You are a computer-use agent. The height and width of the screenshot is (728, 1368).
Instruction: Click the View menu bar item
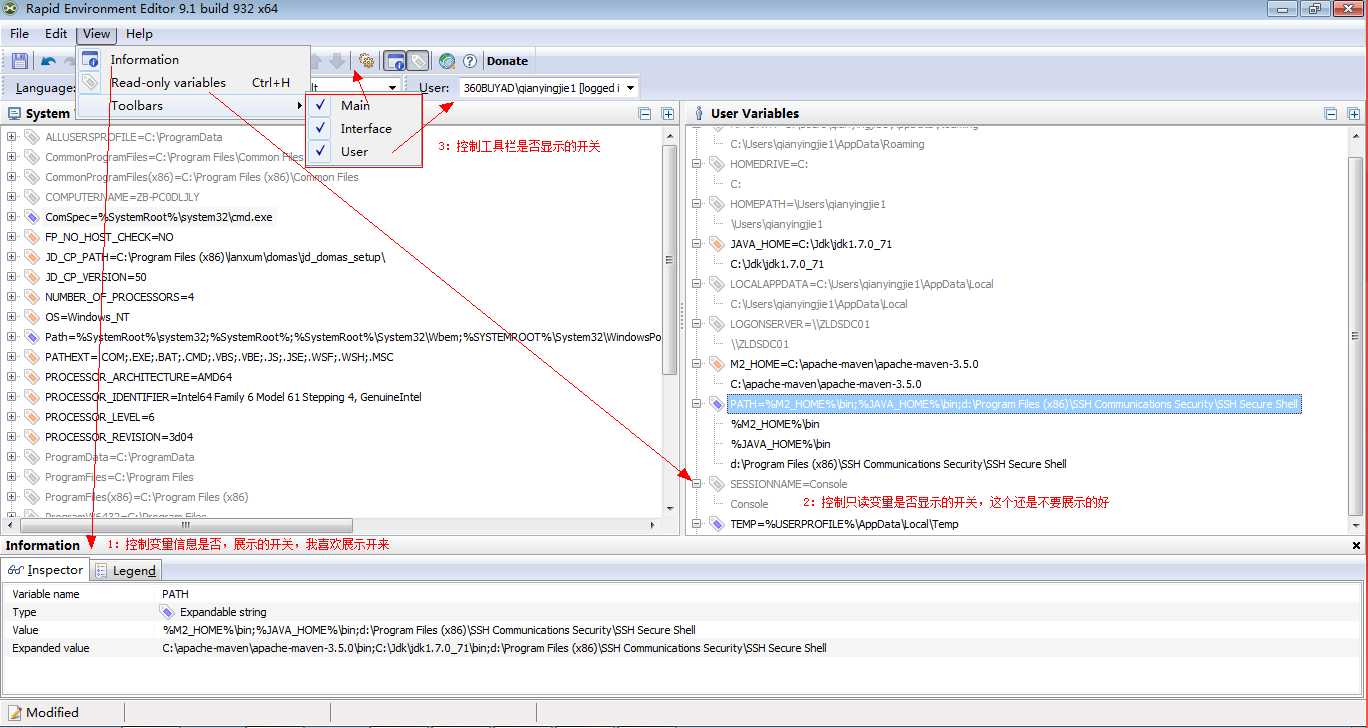click(97, 34)
